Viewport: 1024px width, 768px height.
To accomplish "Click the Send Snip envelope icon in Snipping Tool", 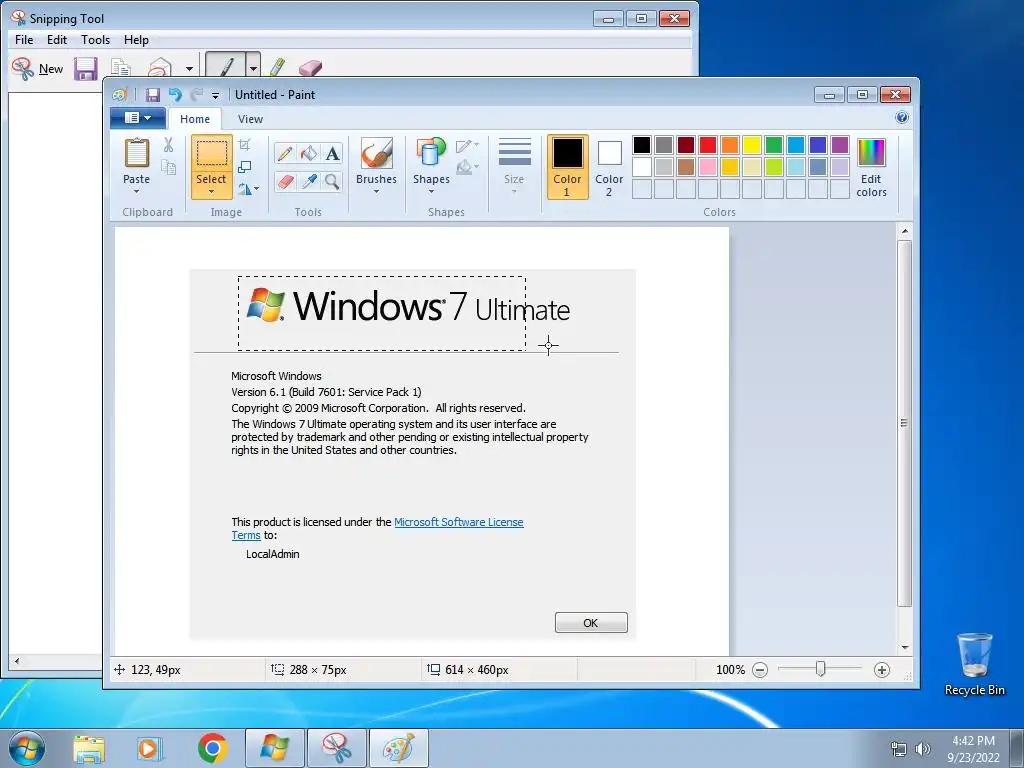I will (160, 67).
